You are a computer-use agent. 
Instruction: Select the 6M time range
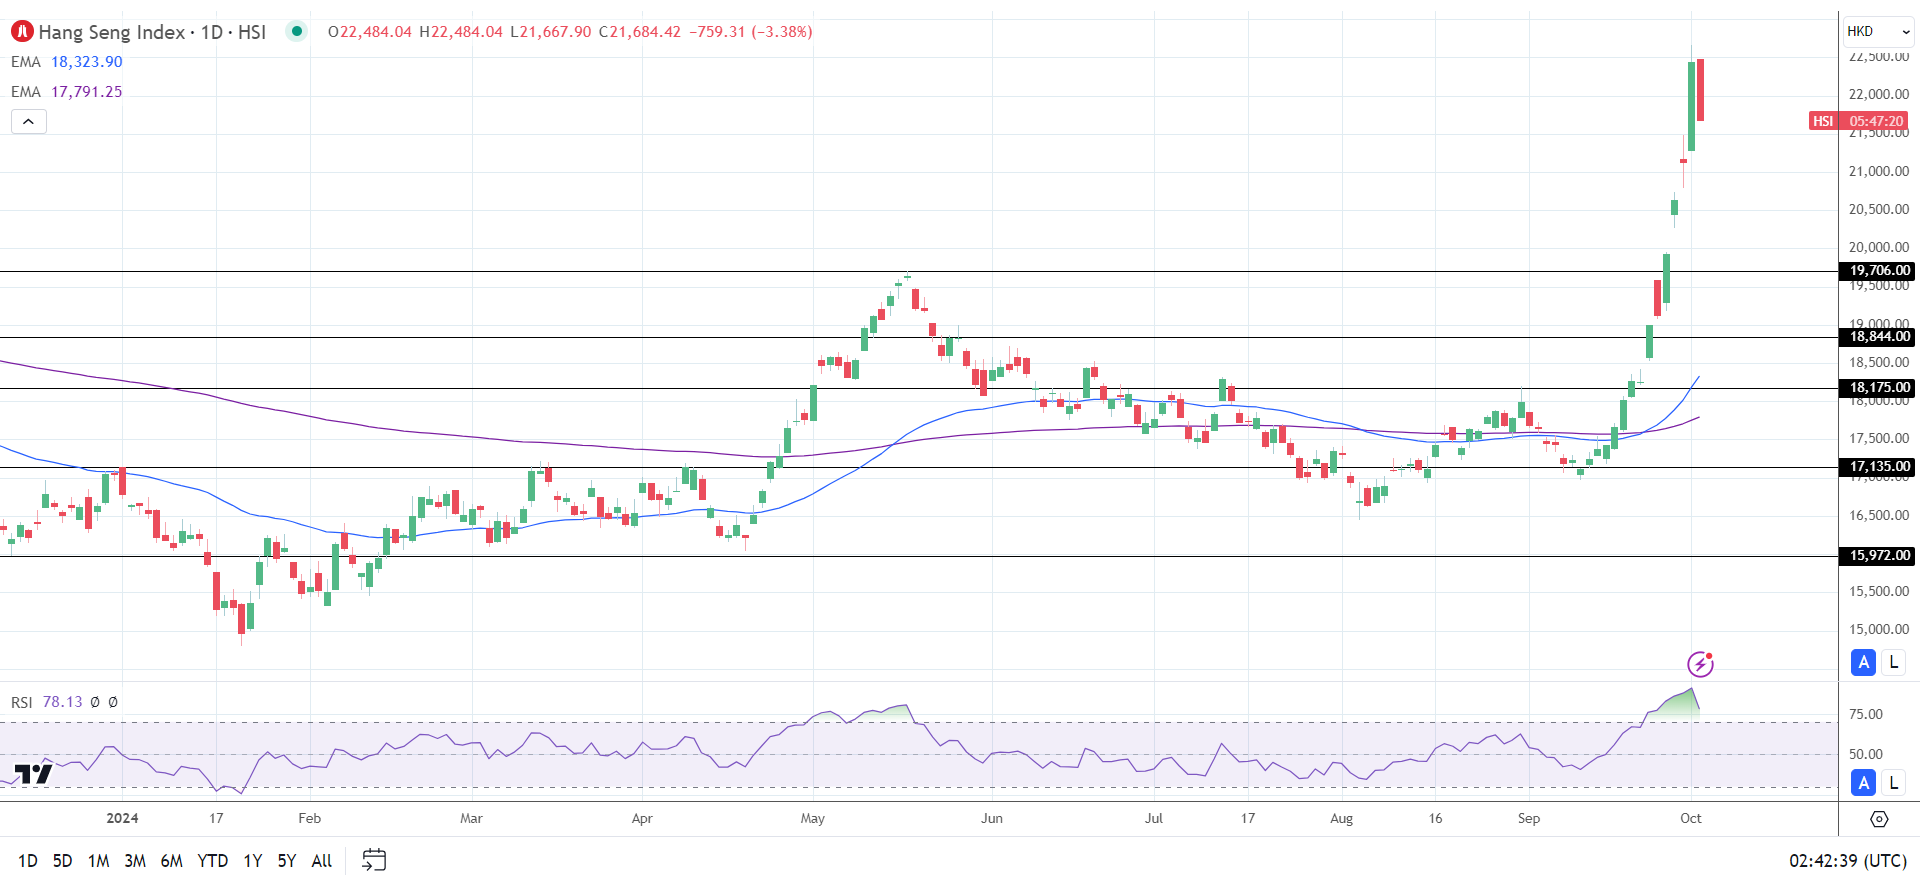click(x=171, y=860)
